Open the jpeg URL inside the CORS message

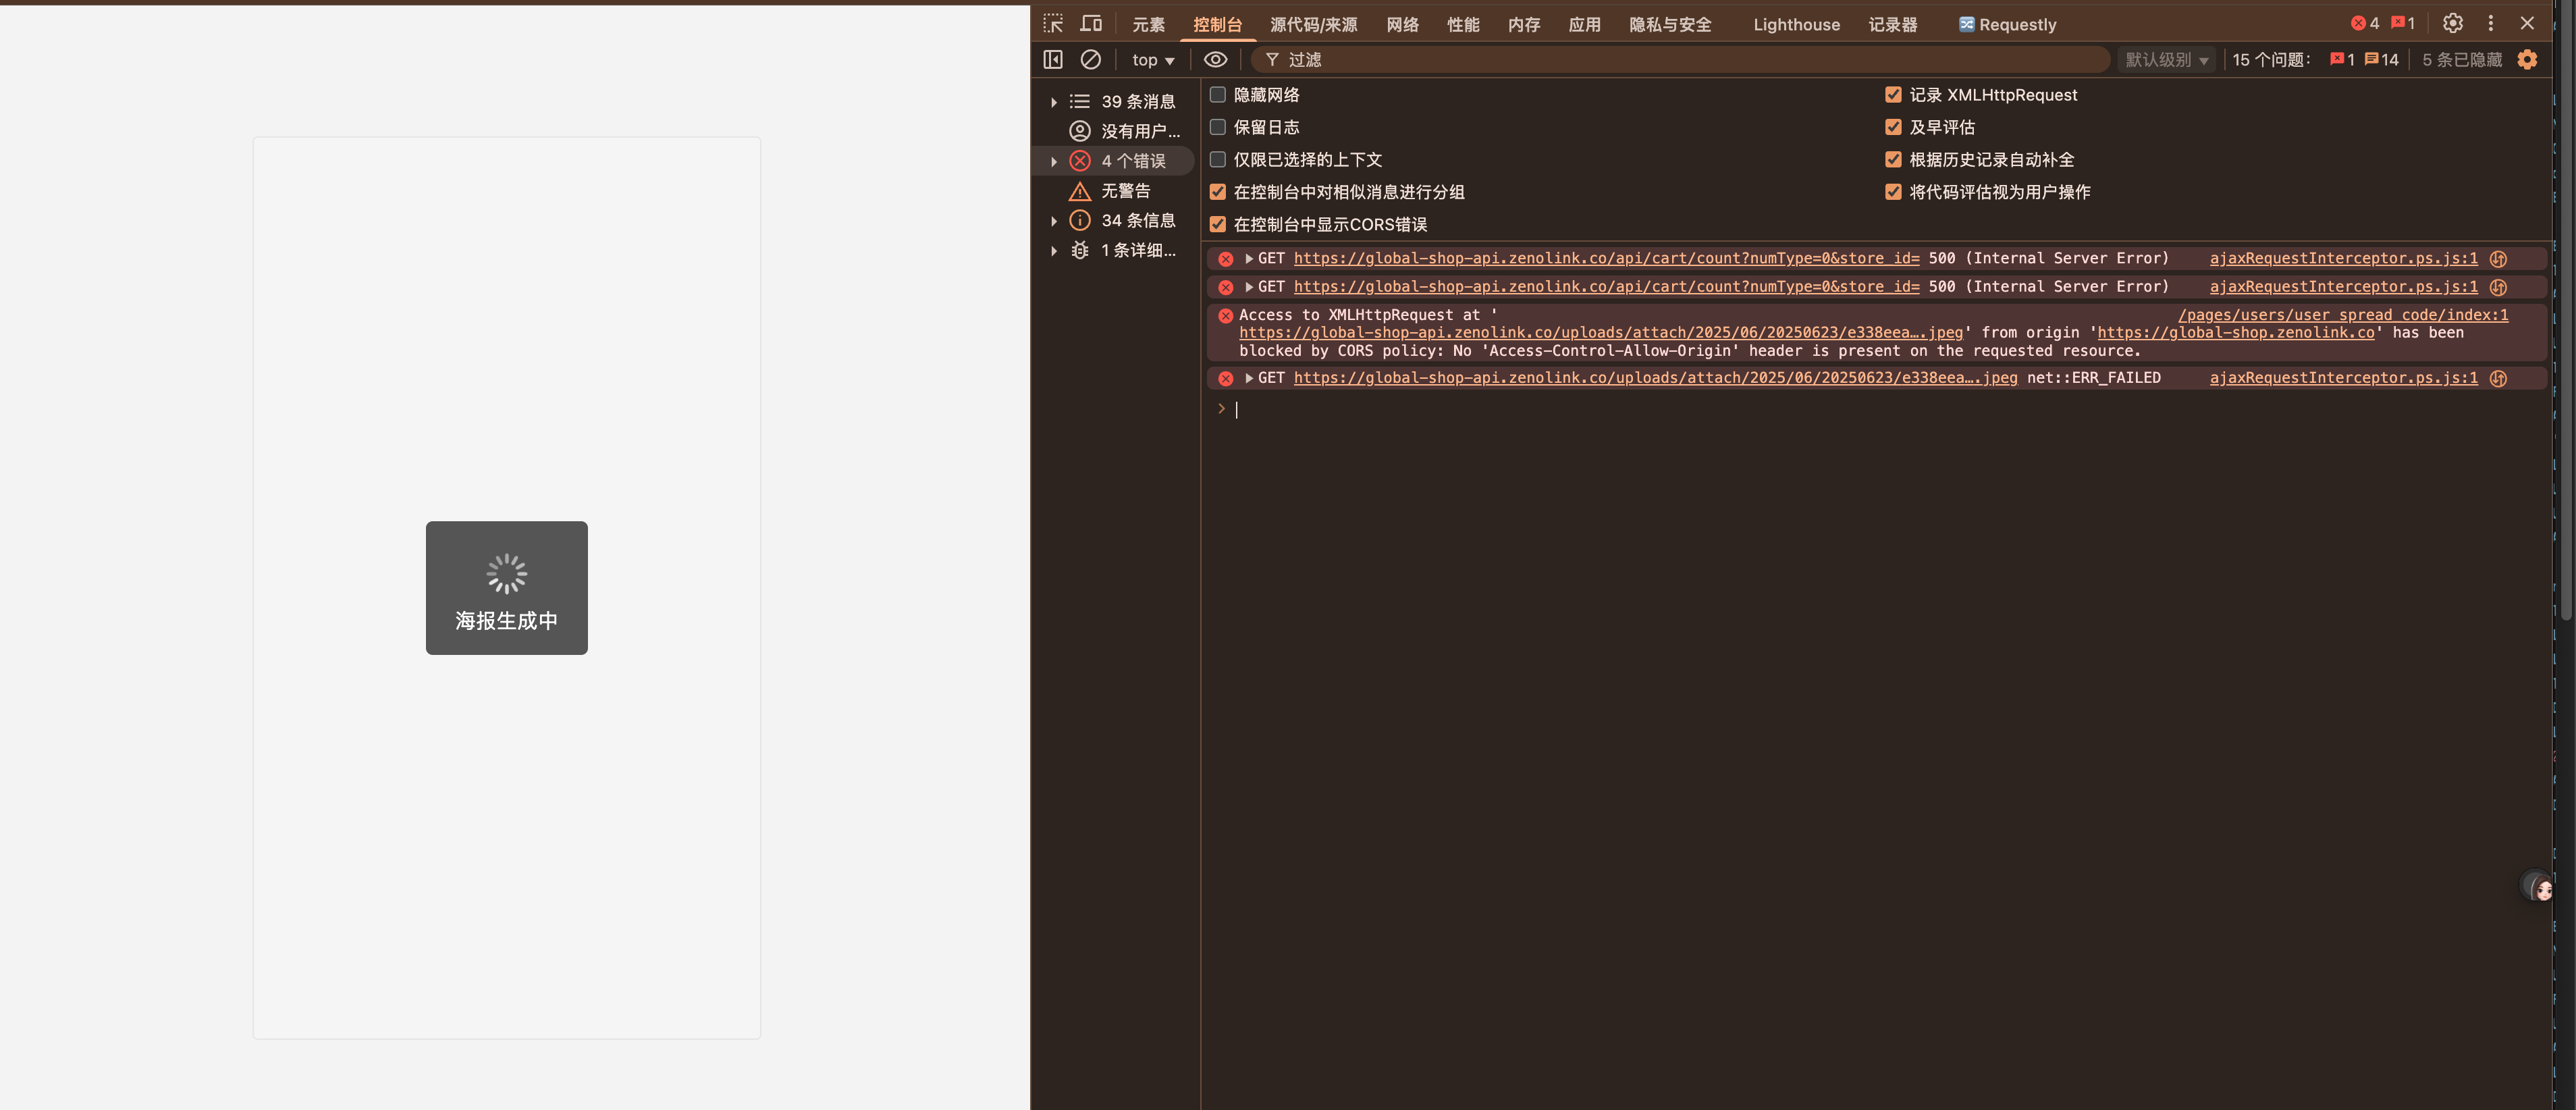click(1601, 333)
